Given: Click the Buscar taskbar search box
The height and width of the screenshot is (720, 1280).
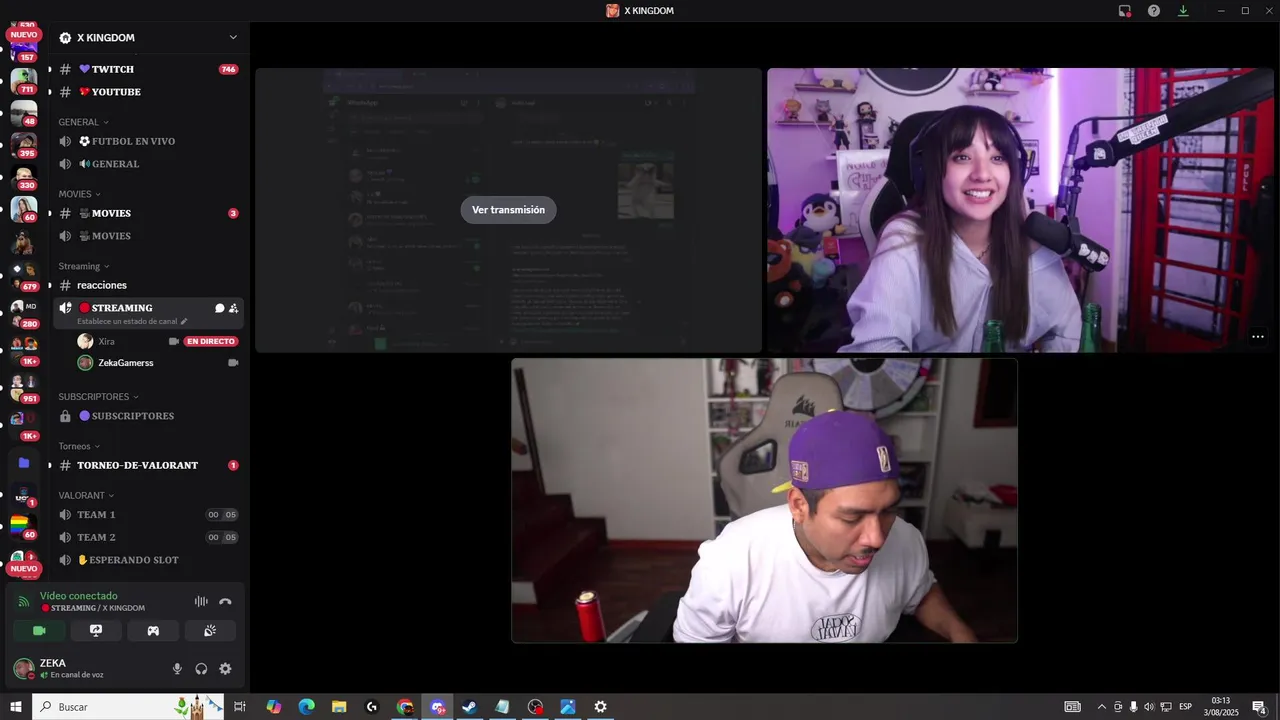Looking at the screenshot, I should (129, 707).
